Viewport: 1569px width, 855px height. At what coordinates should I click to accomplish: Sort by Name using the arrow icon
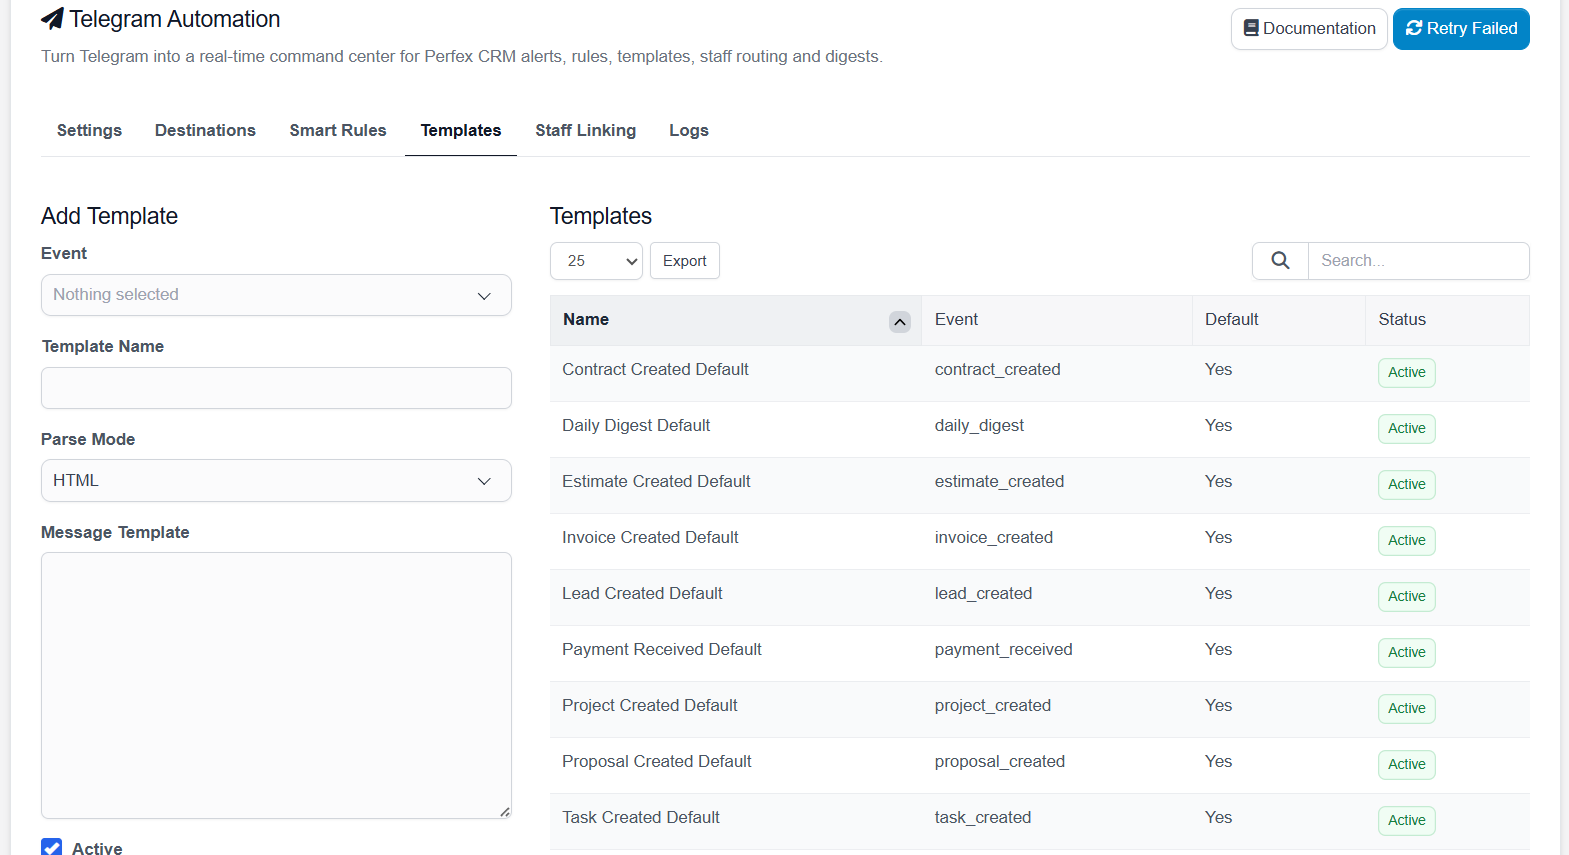pos(900,322)
